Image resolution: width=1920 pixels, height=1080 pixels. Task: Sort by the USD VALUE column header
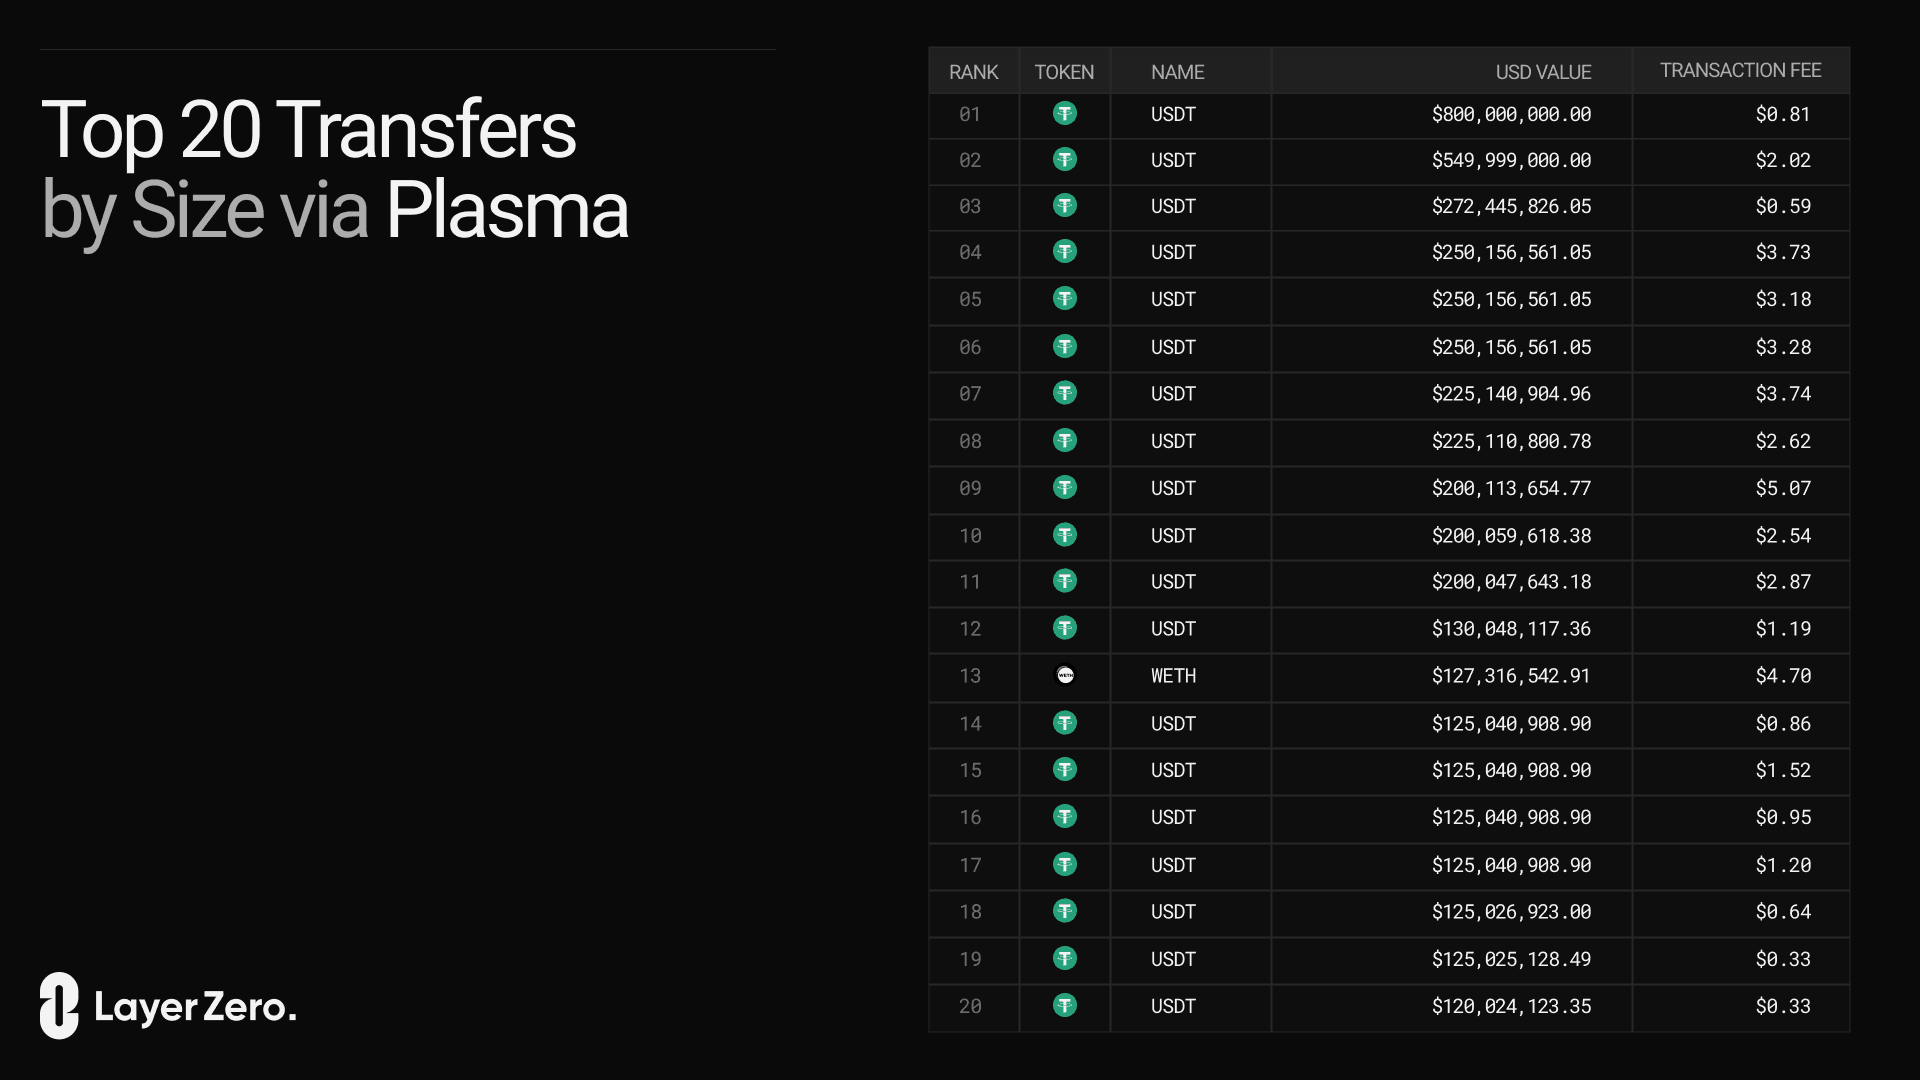[1542, 72]
